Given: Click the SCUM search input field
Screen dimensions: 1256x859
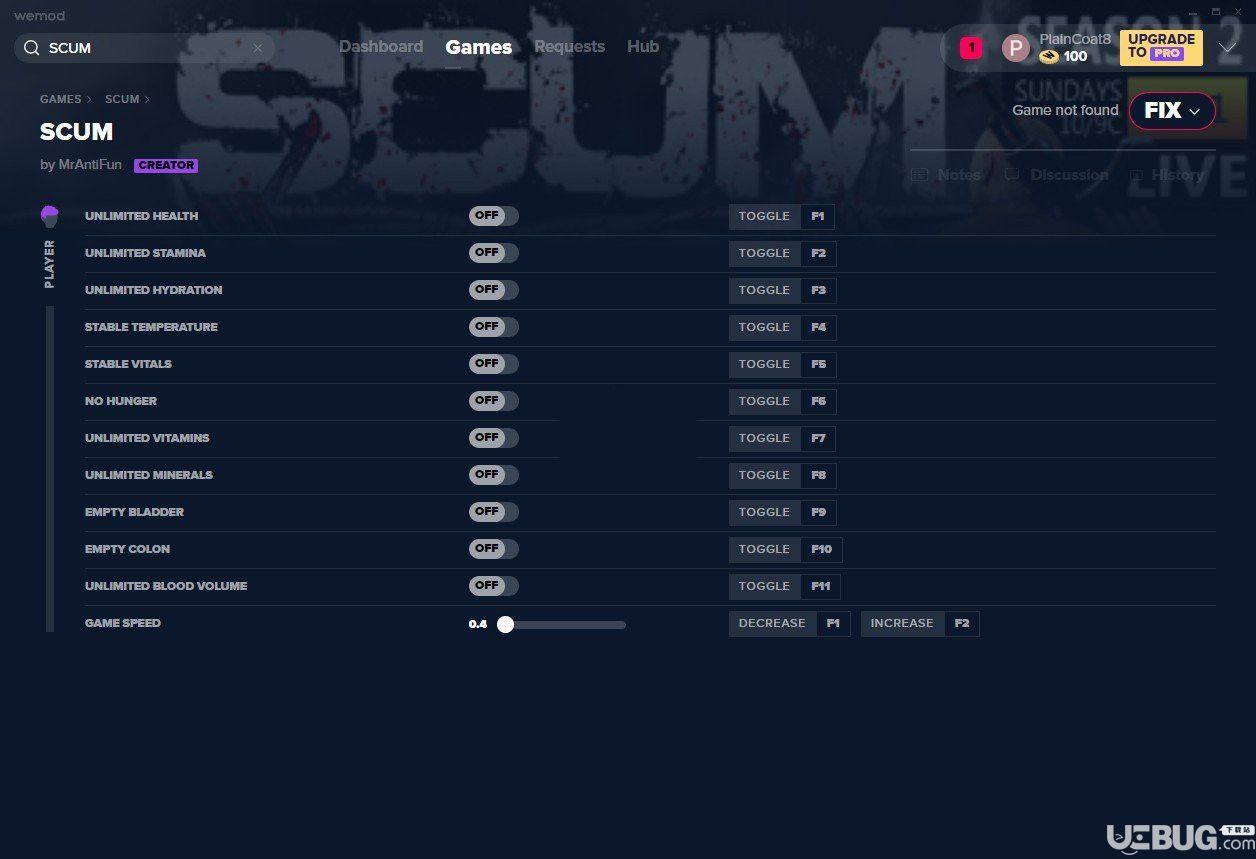Looking at the screenshot, I should coord(145,48).
